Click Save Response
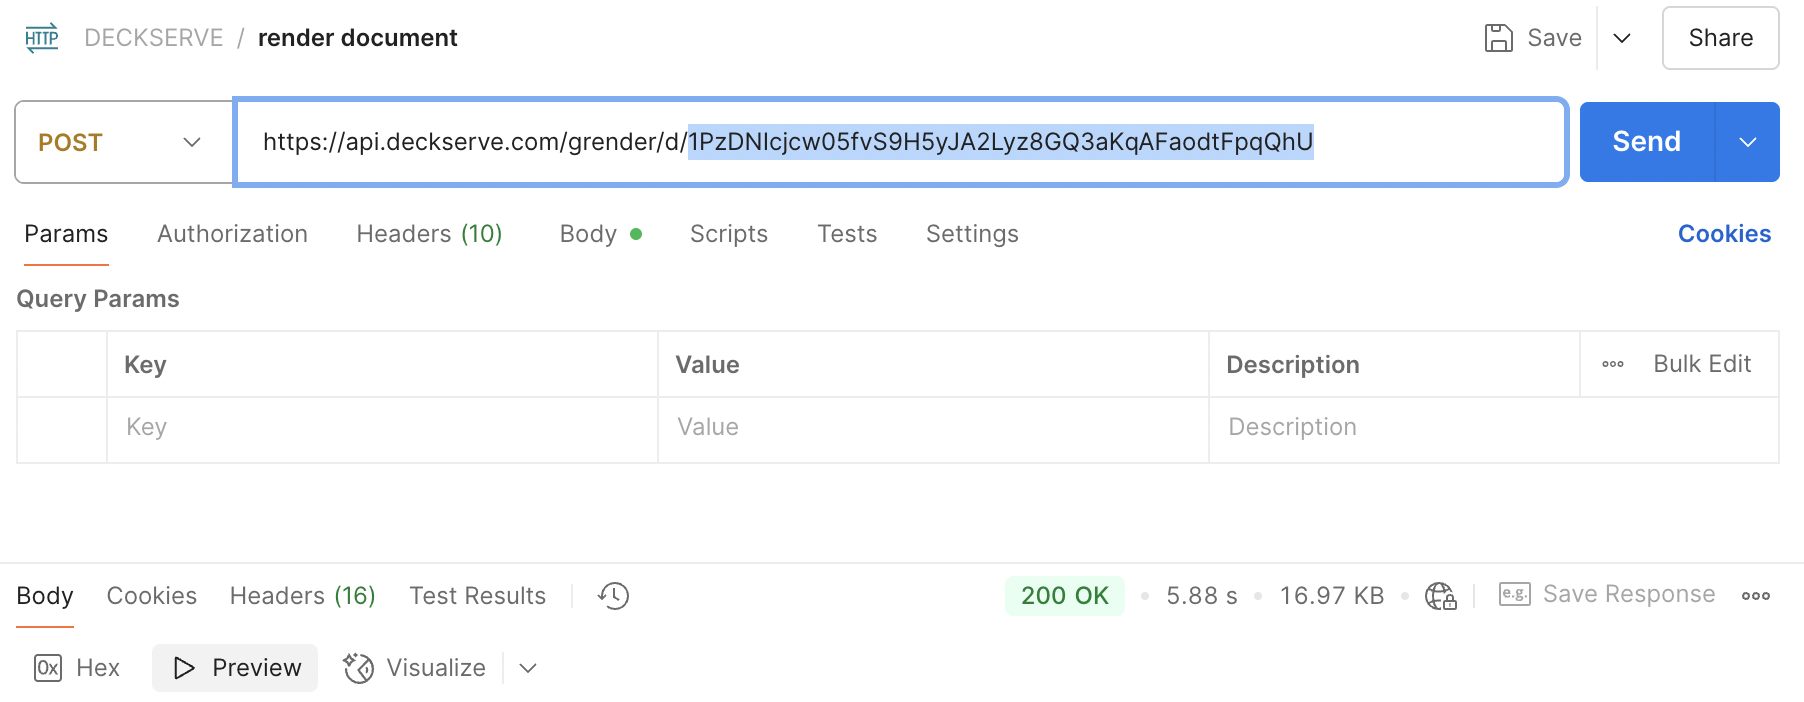1804x702 pixels. (x=1629, y=594)
